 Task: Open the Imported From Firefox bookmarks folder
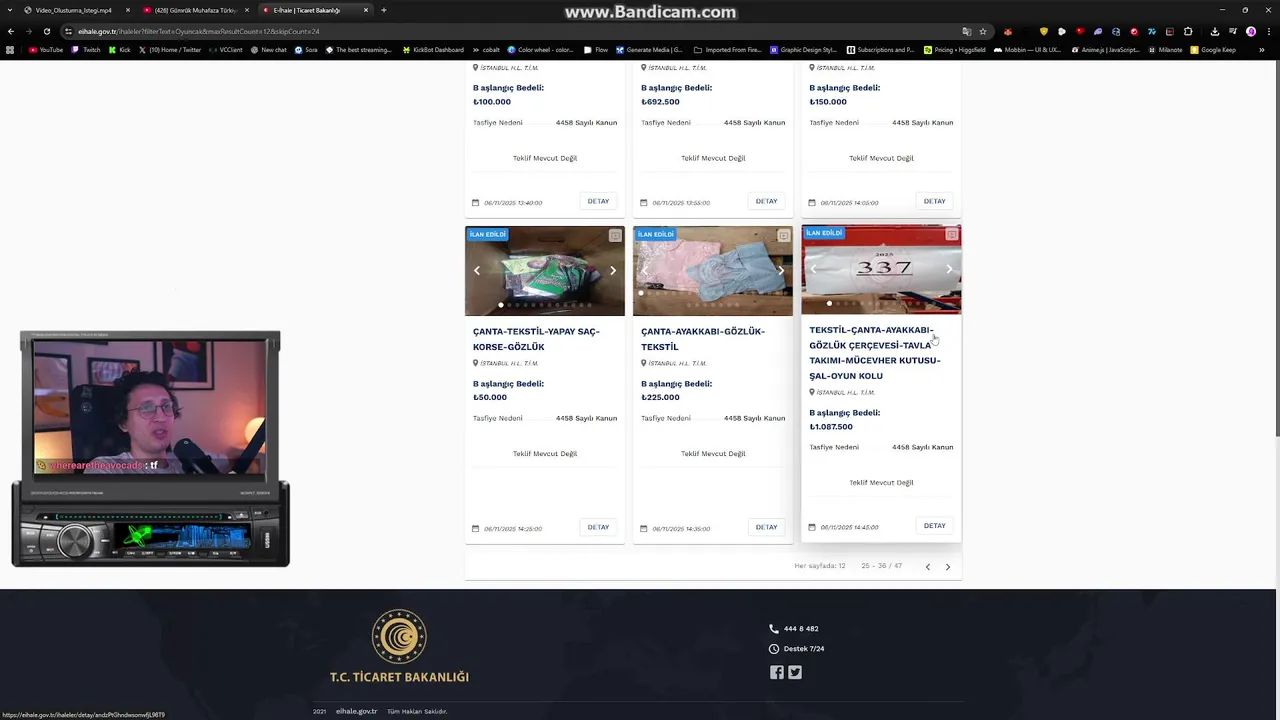click(x=726, y=50)
